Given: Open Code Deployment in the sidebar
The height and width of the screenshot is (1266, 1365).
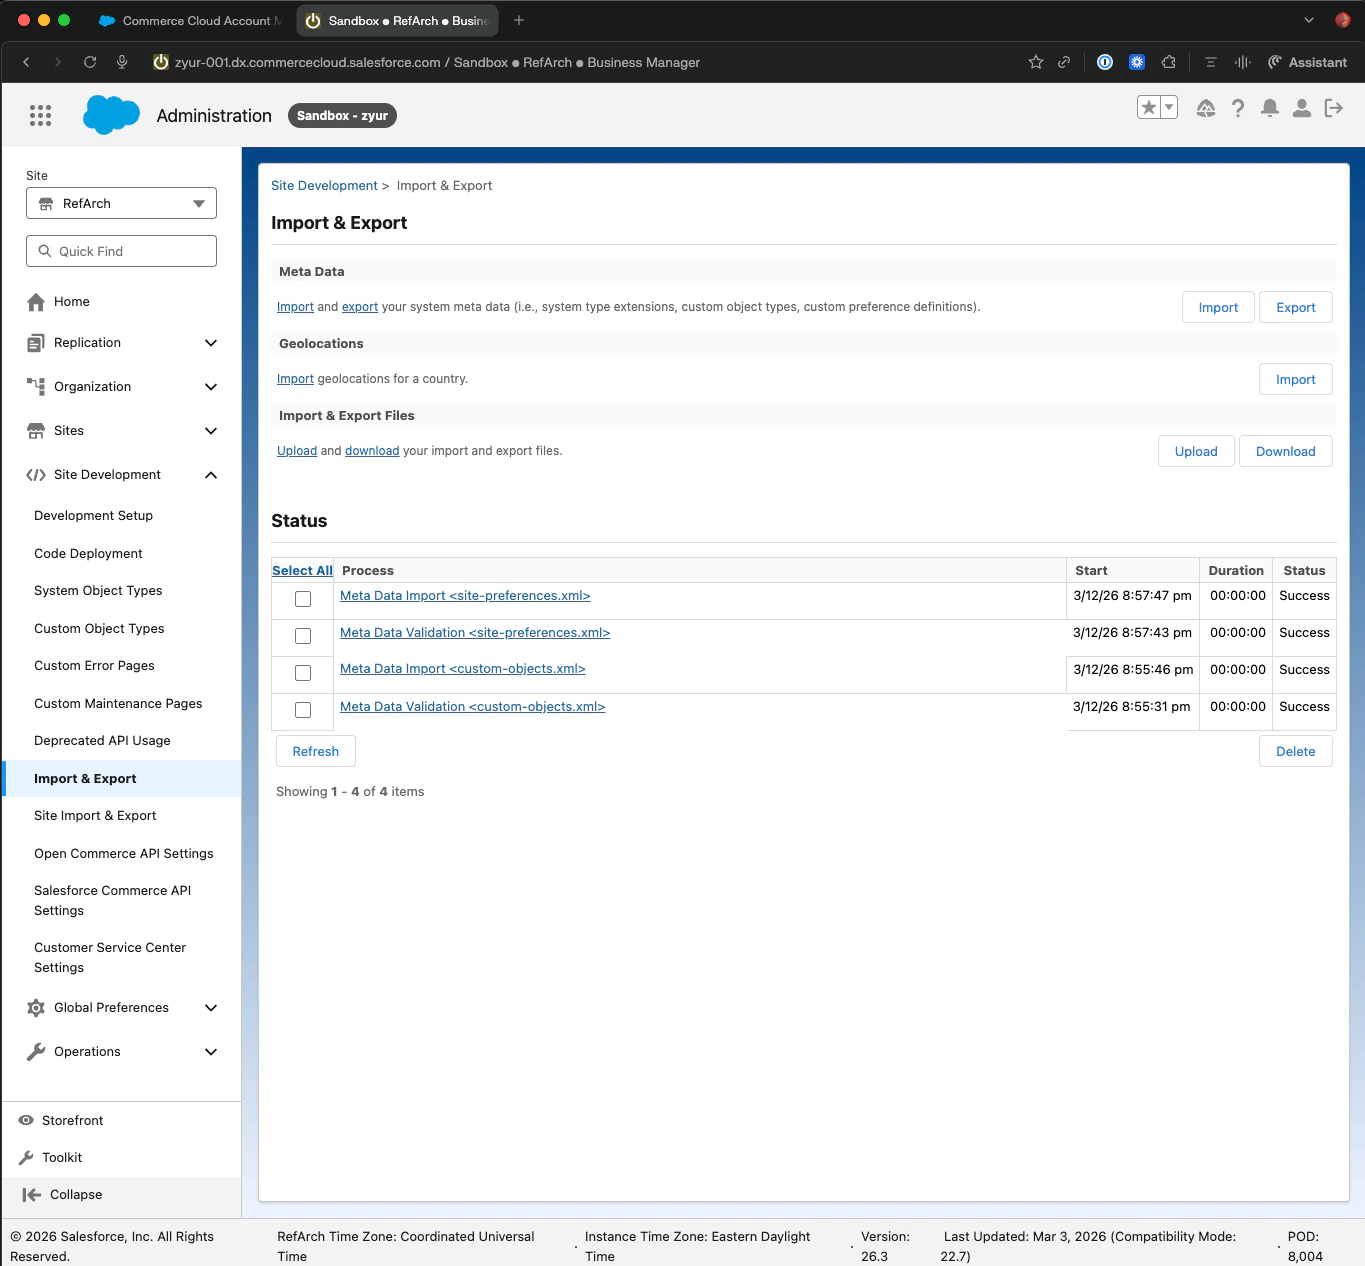Looking at the screenshot, I should [x=88, y=554].
